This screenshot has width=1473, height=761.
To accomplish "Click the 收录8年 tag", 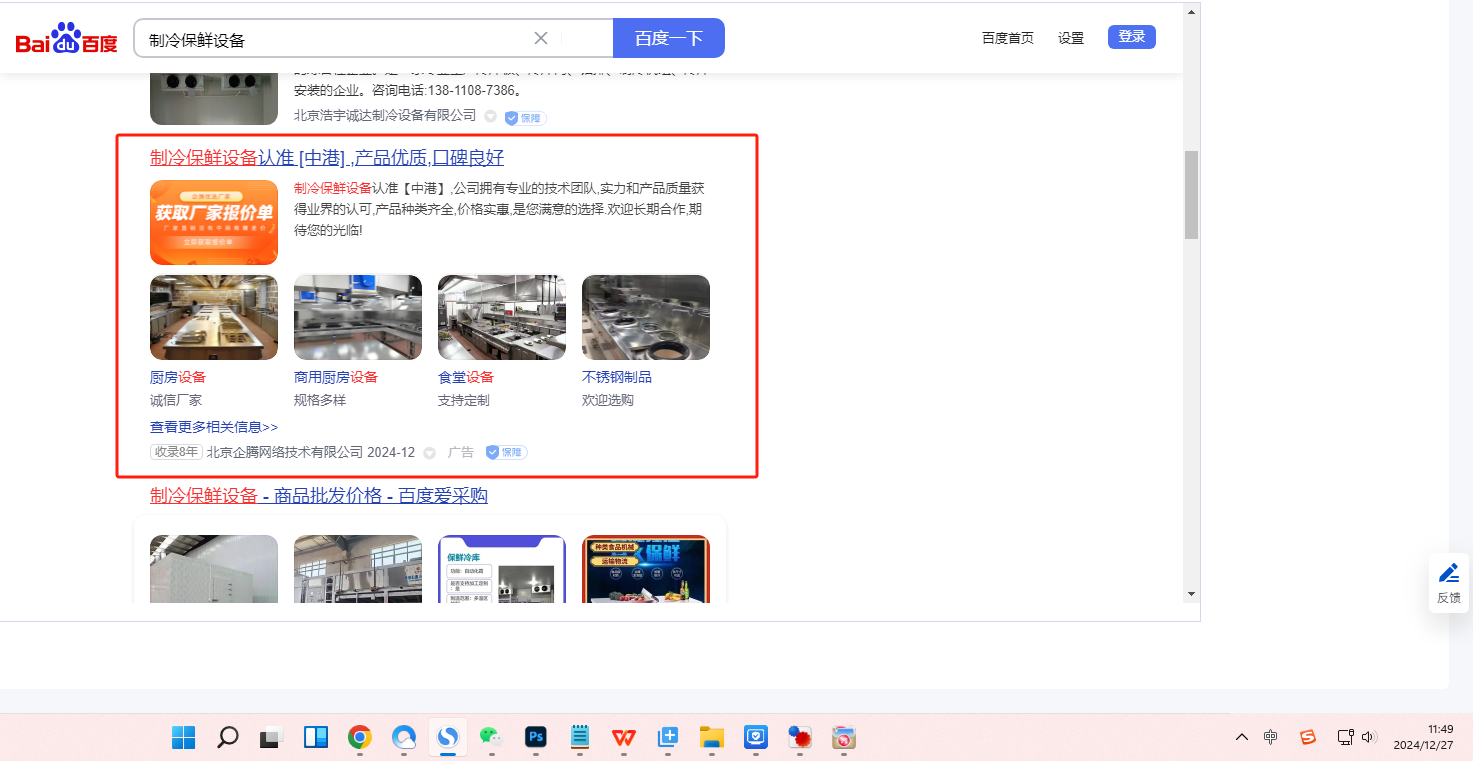I will 176,452.
